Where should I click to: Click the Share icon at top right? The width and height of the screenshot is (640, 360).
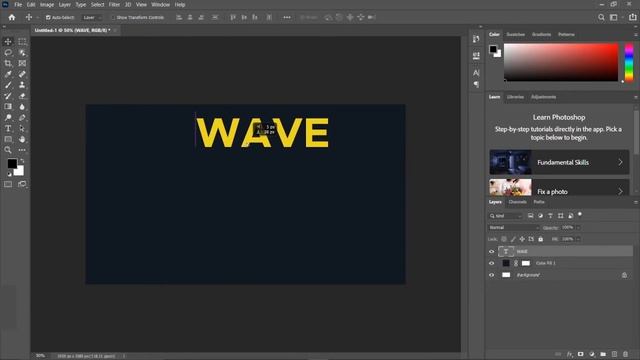click(x=633, y=17)
